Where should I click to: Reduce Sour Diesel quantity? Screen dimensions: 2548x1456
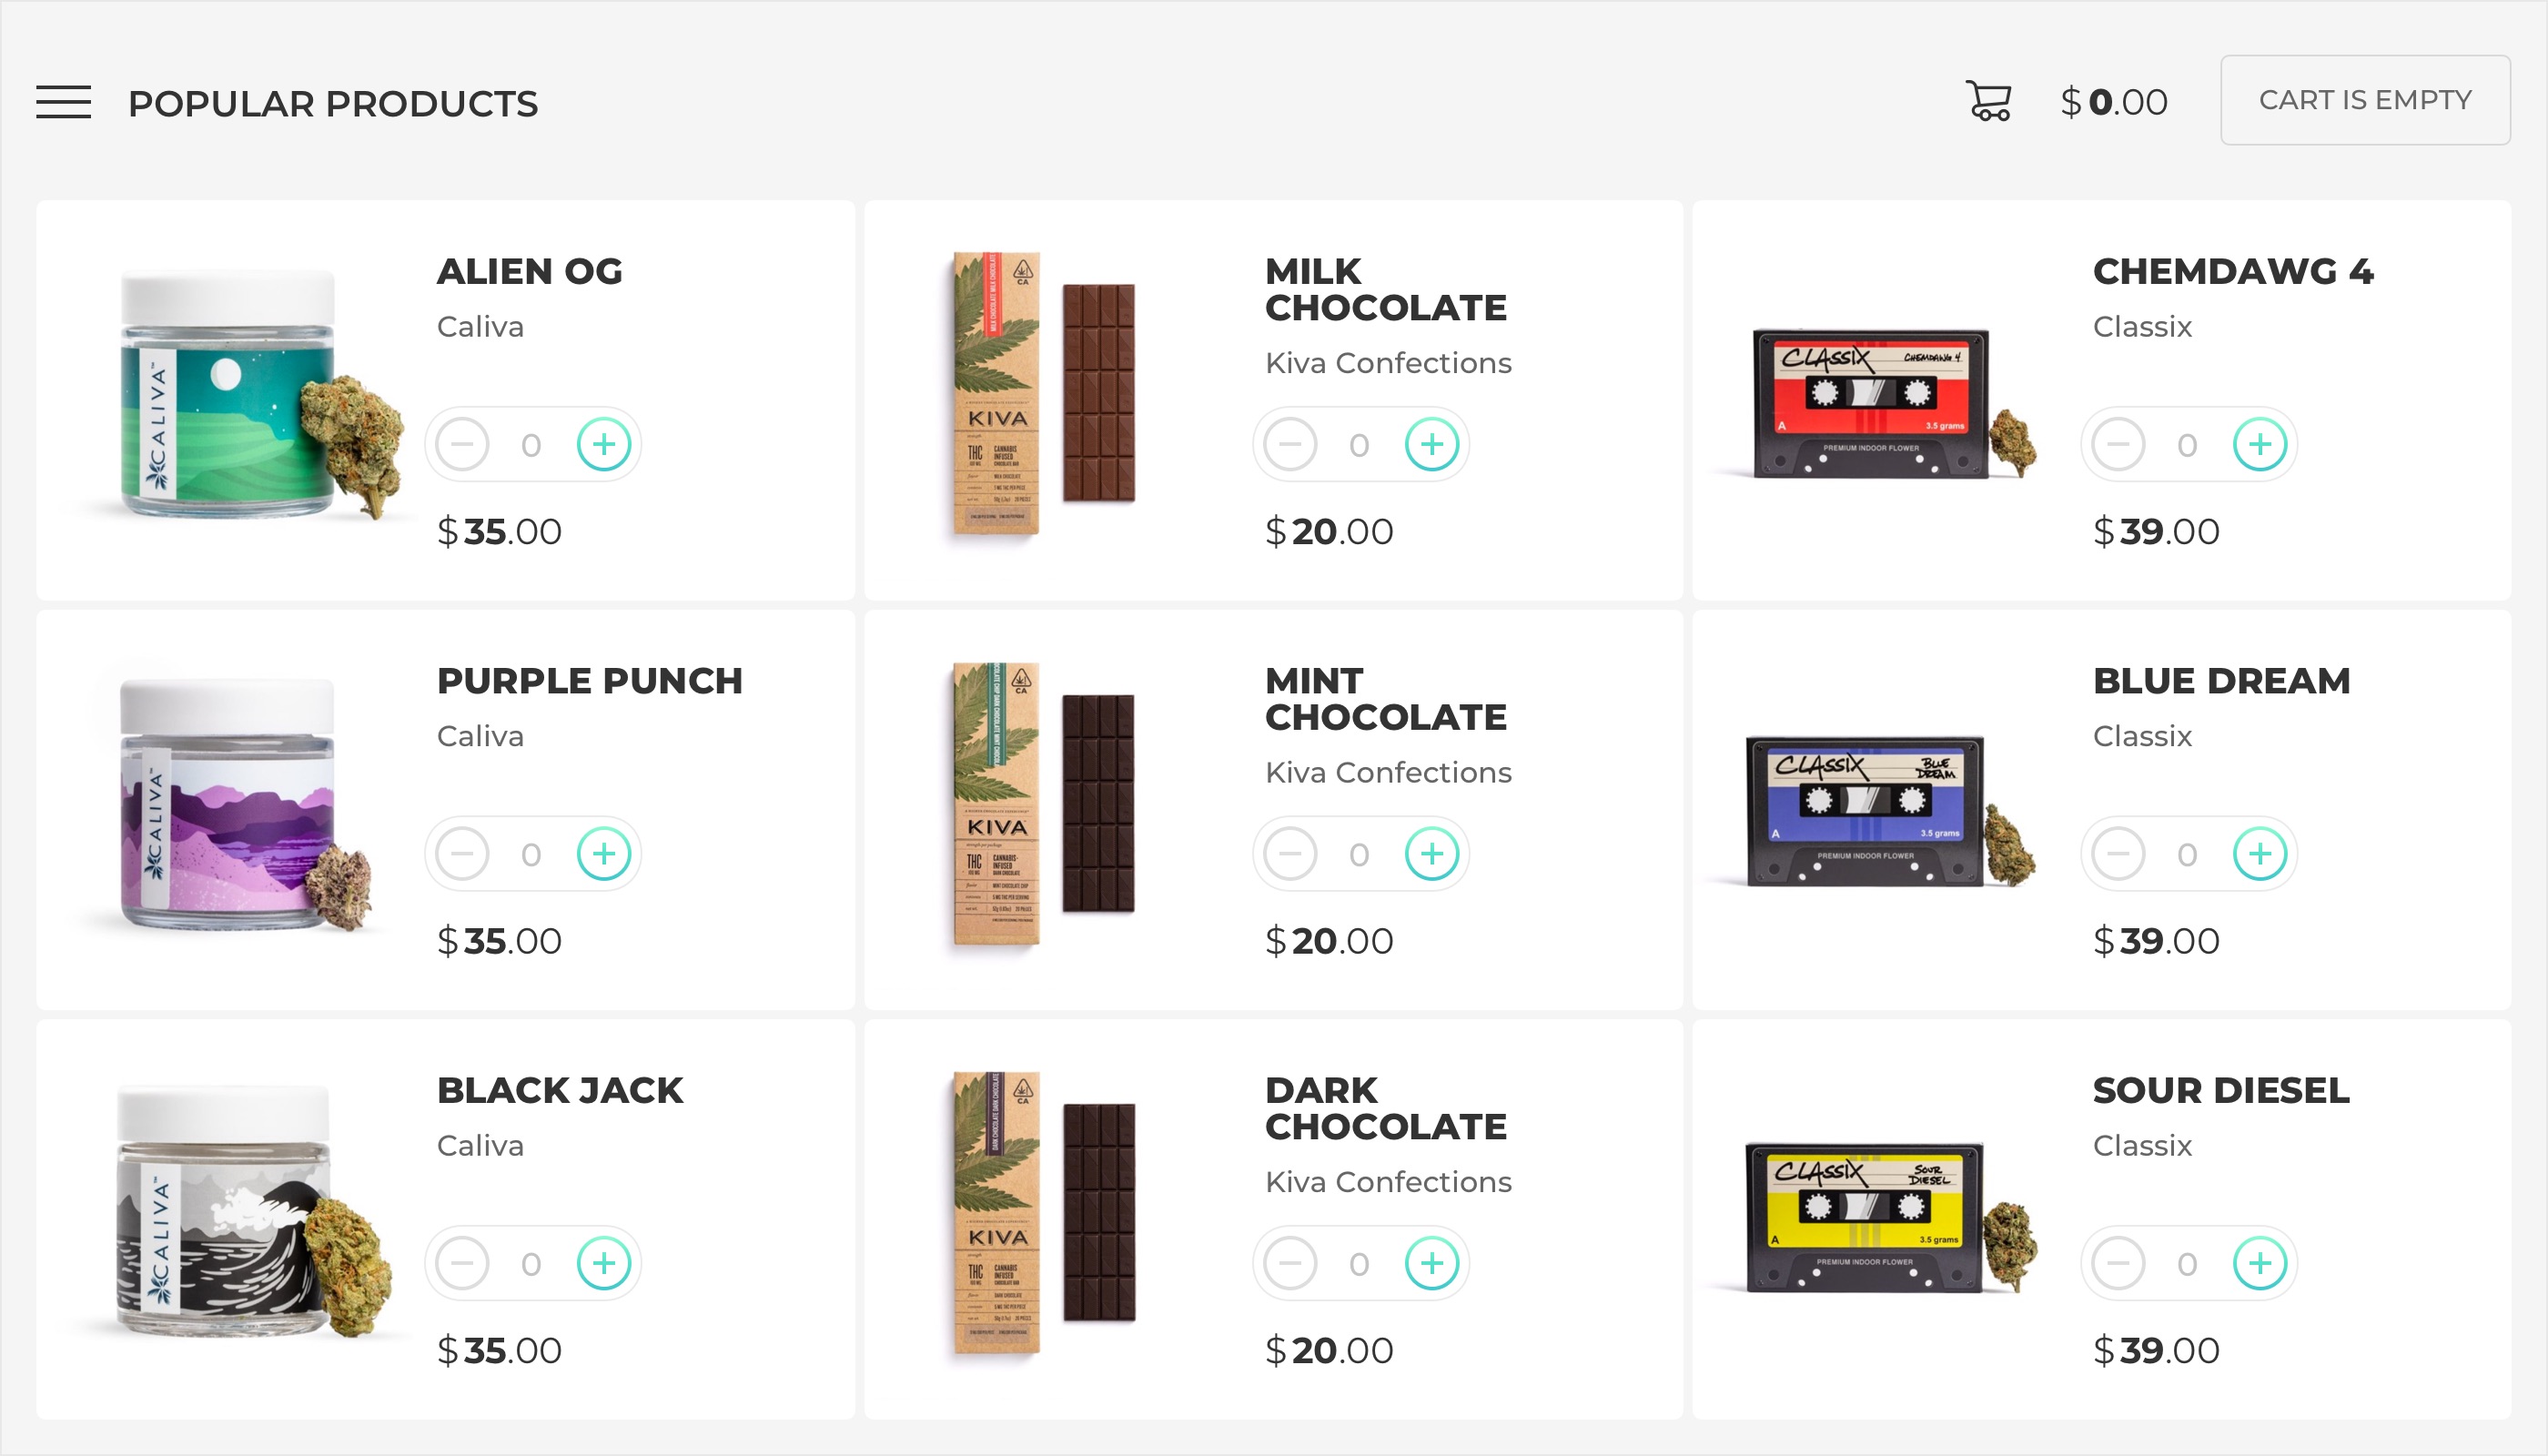coord(2118,1263)
